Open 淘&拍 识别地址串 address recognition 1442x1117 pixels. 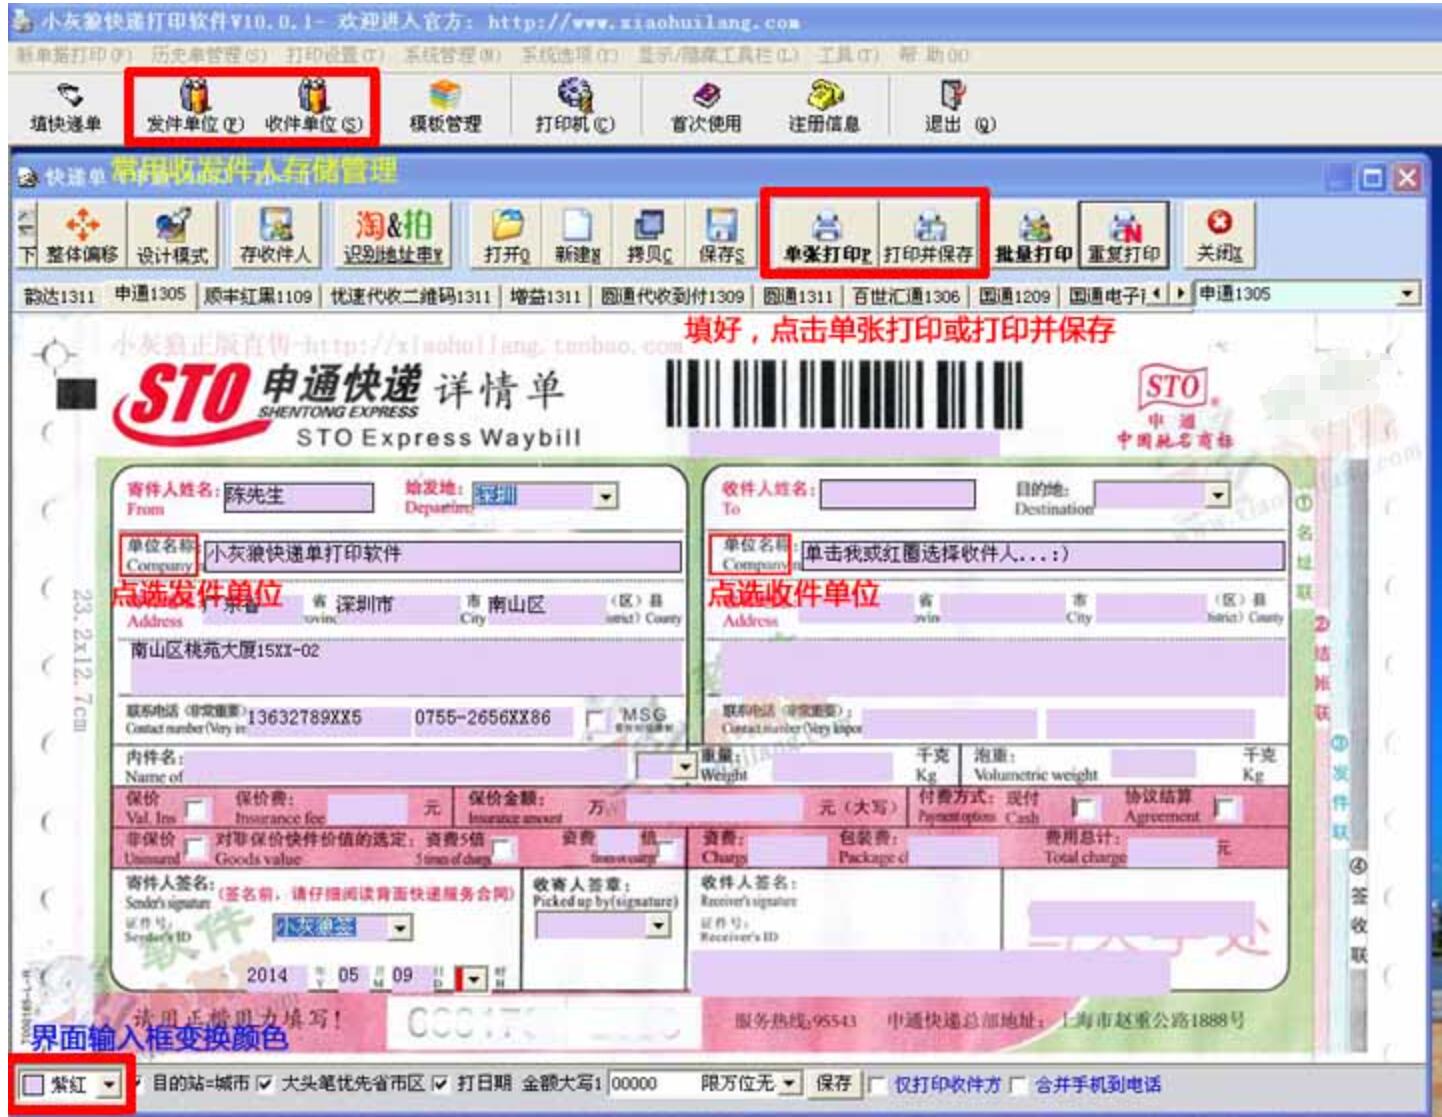[x=393, y=236]
